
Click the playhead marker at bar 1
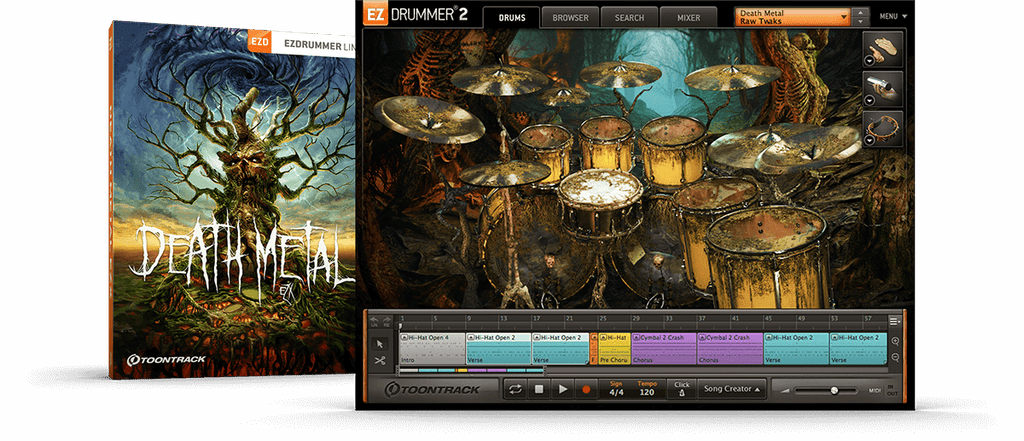pos(400,325)
